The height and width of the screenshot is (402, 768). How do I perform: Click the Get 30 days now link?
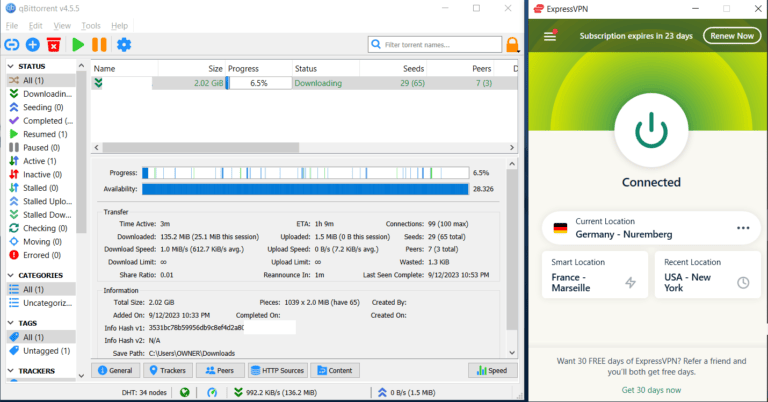click(x=651, y=390)
